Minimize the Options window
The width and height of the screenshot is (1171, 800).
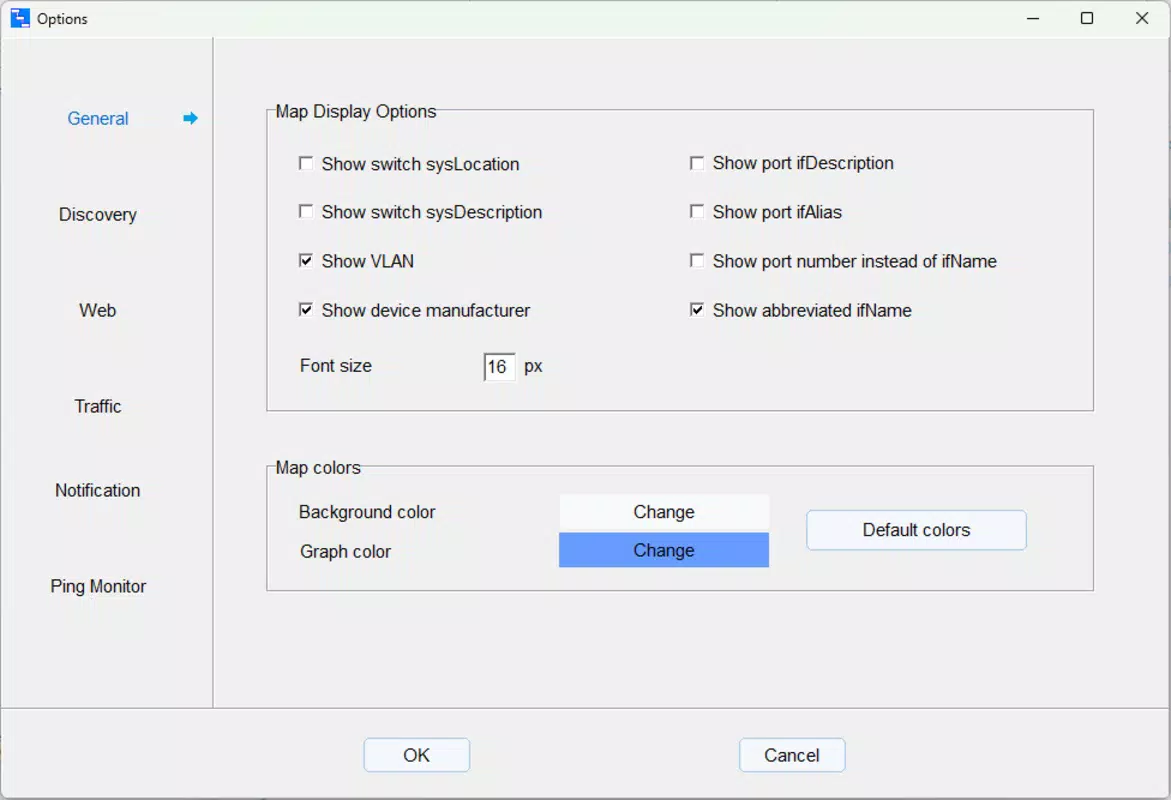(x=1033, y=18)
